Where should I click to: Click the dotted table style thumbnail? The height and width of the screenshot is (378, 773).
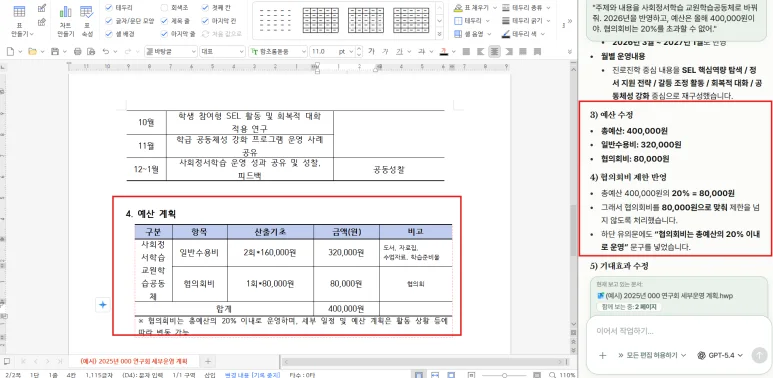[275, 20]
